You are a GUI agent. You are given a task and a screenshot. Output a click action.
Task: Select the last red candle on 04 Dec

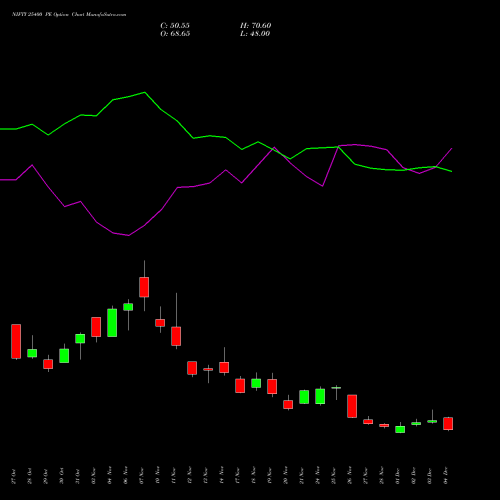[x=448, y=424]
